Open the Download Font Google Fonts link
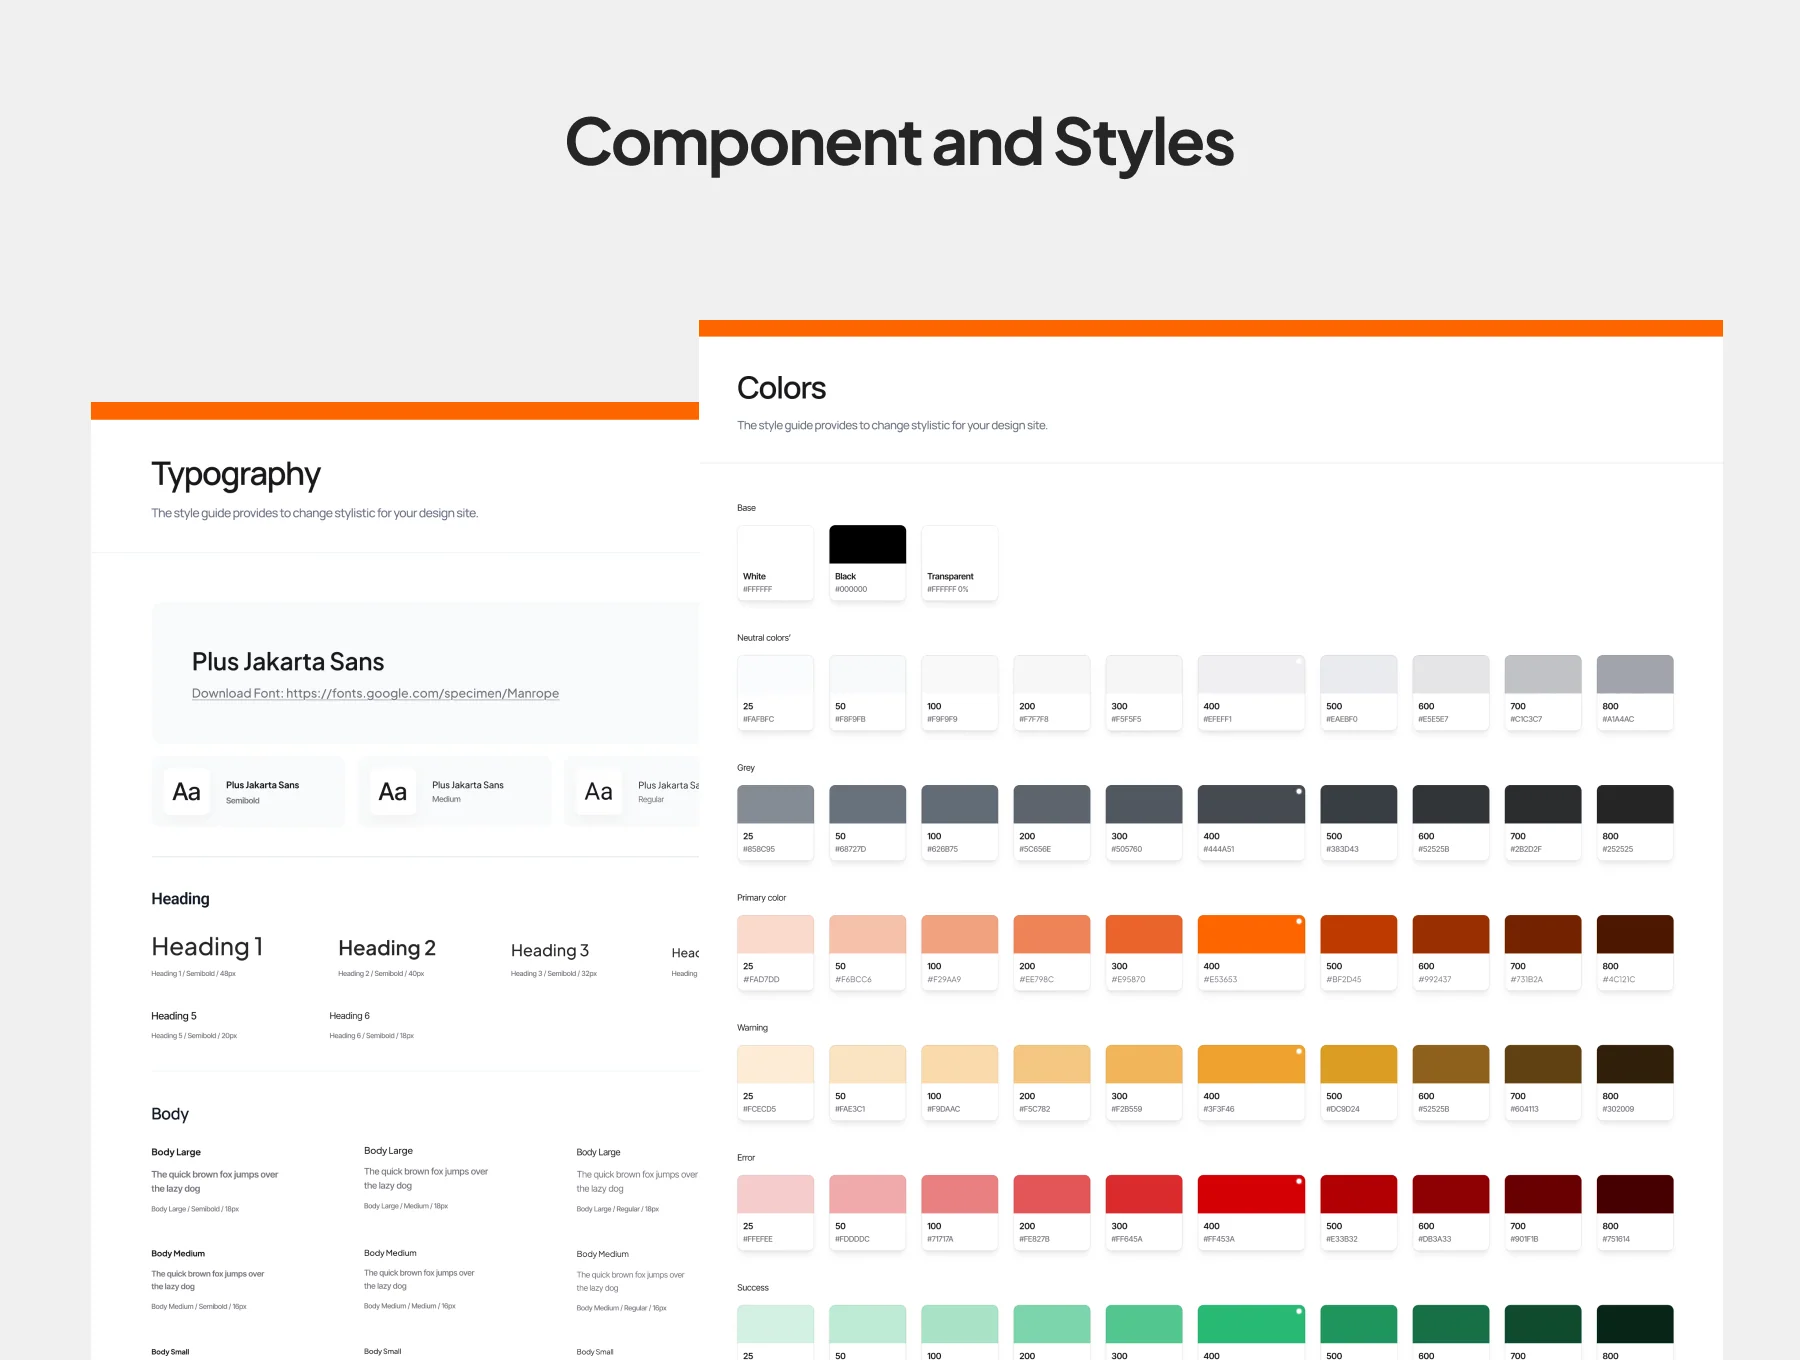The height and width of the screenshot is (1360, 1800). [x=375, y=693]
